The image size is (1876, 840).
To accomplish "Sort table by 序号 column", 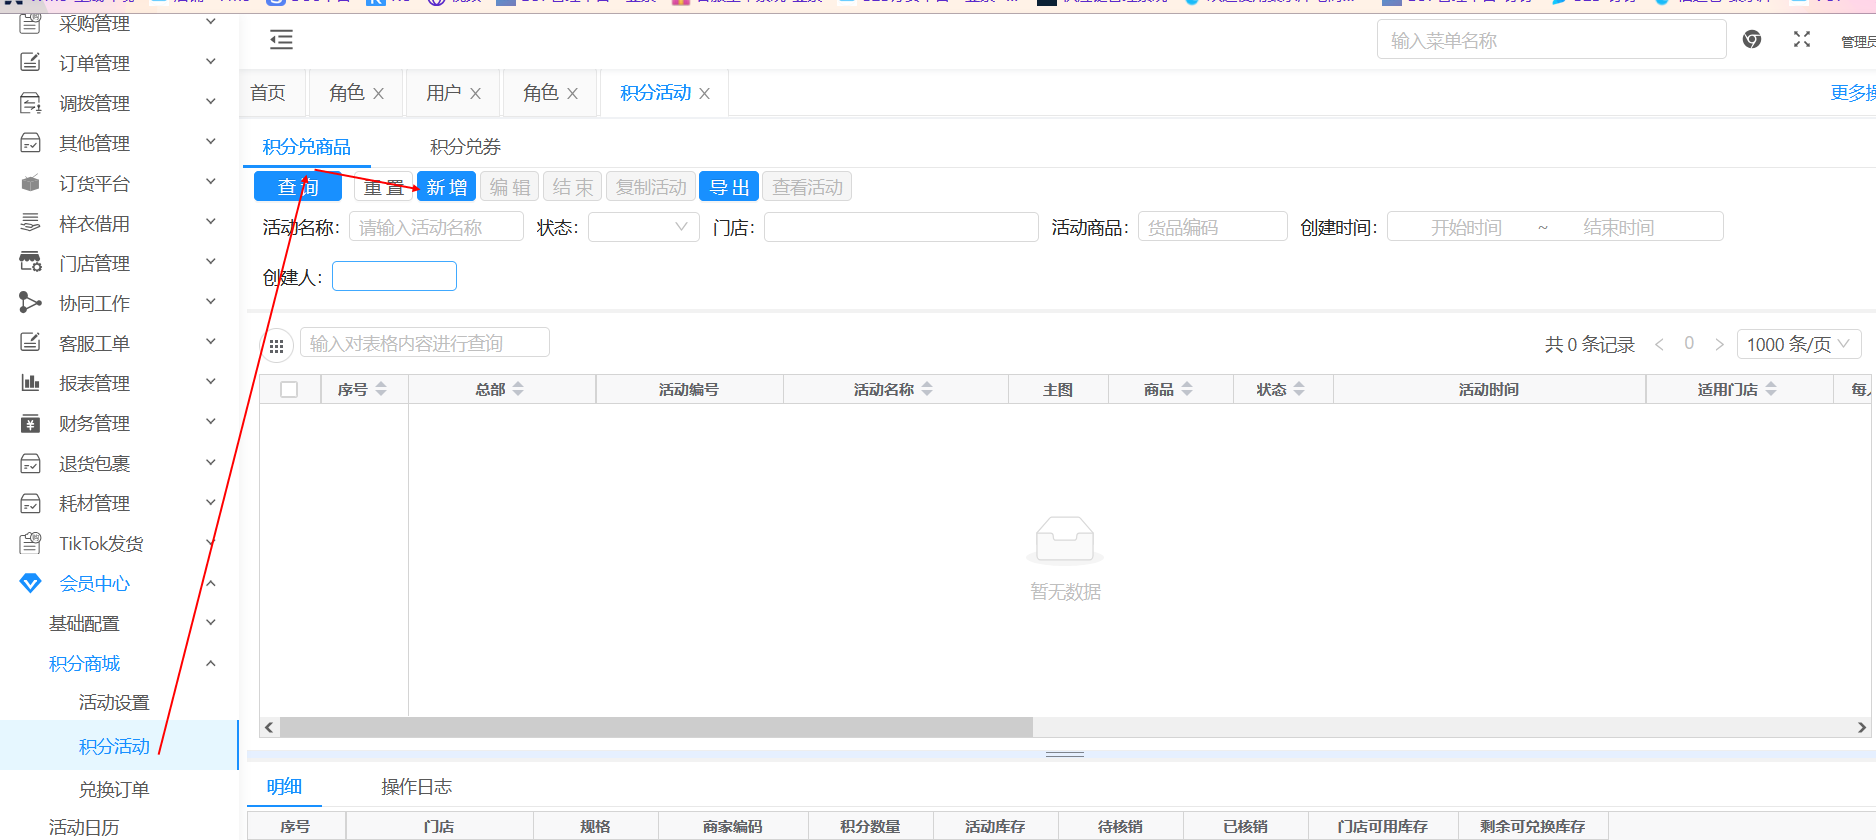I will click(381, 390).
